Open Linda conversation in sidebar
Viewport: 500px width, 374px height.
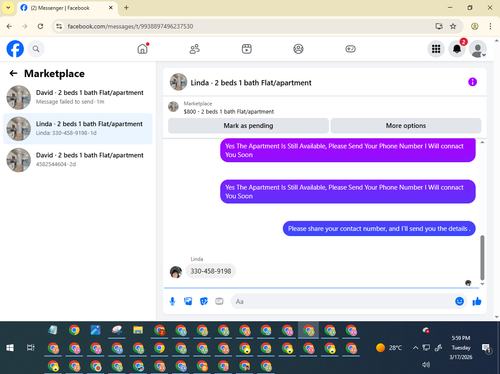(x=78, y=128)
